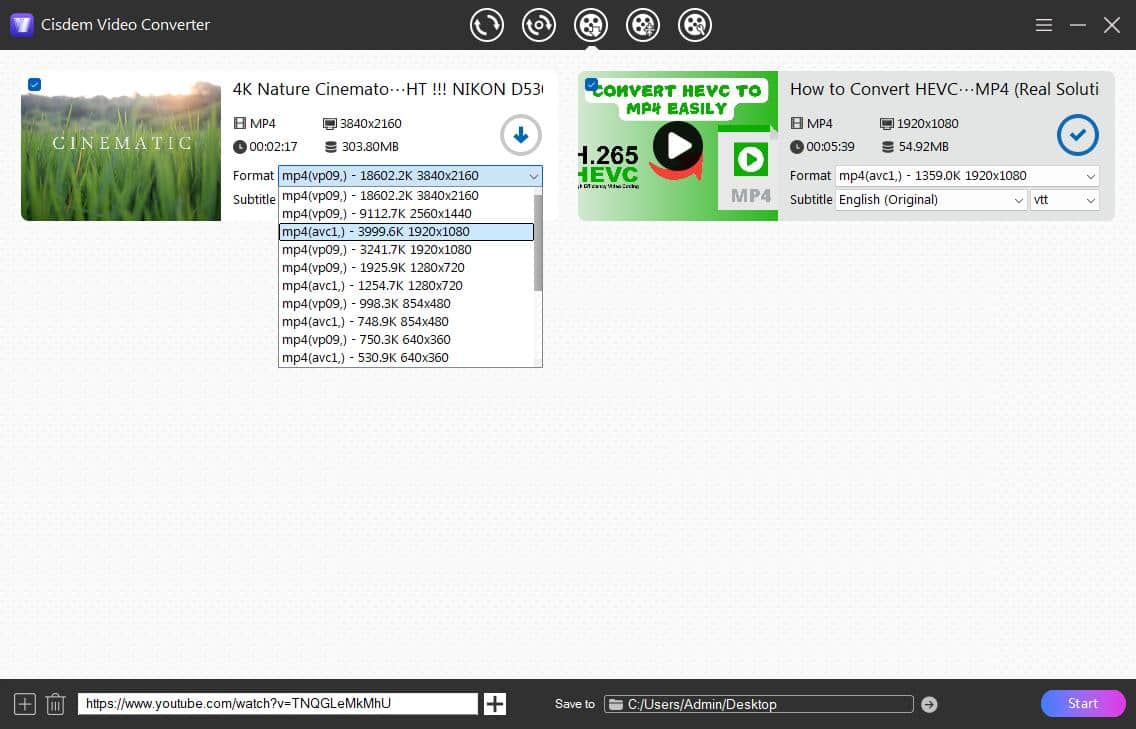Open the DVD Ripping mode icon
Screen dimensions: 1136x729
(x=539, y=25)
